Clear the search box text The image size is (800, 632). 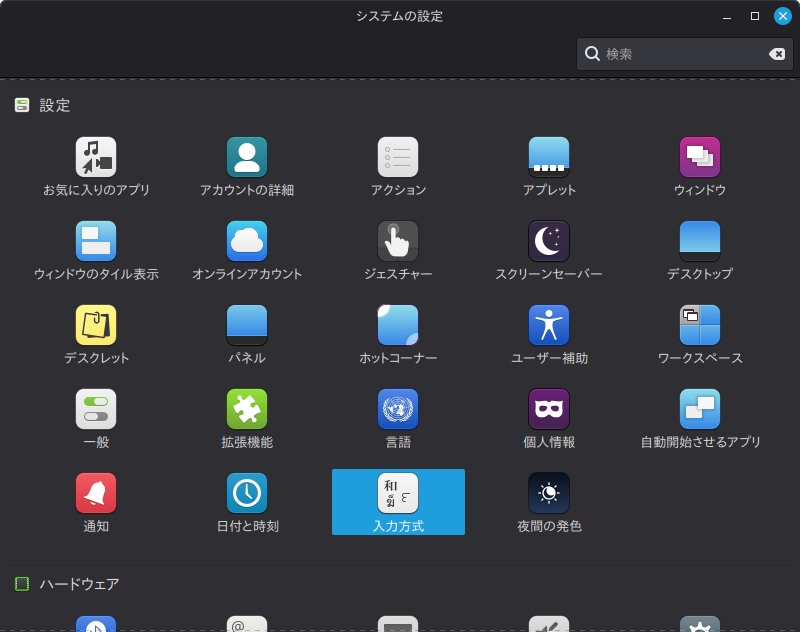(x=777, y=54)
